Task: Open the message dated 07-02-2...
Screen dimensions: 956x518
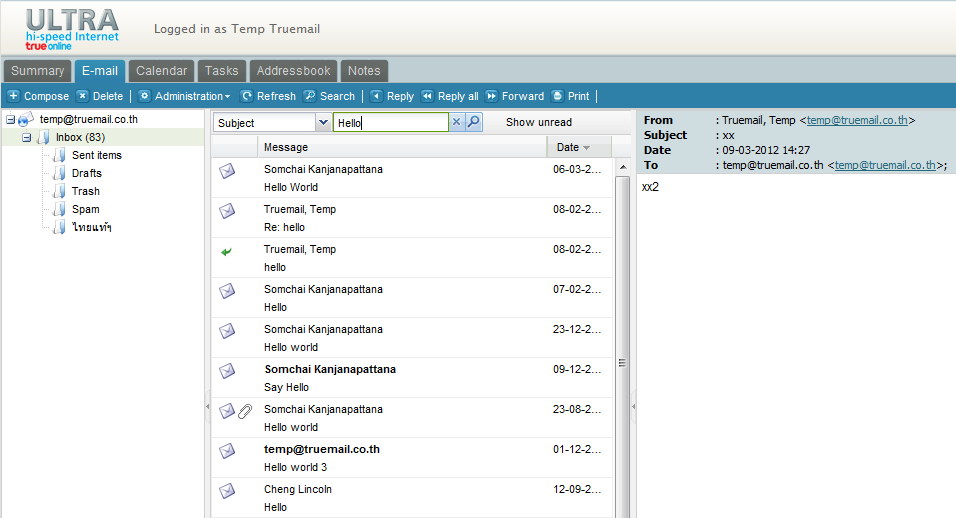Action: (412, 297)
